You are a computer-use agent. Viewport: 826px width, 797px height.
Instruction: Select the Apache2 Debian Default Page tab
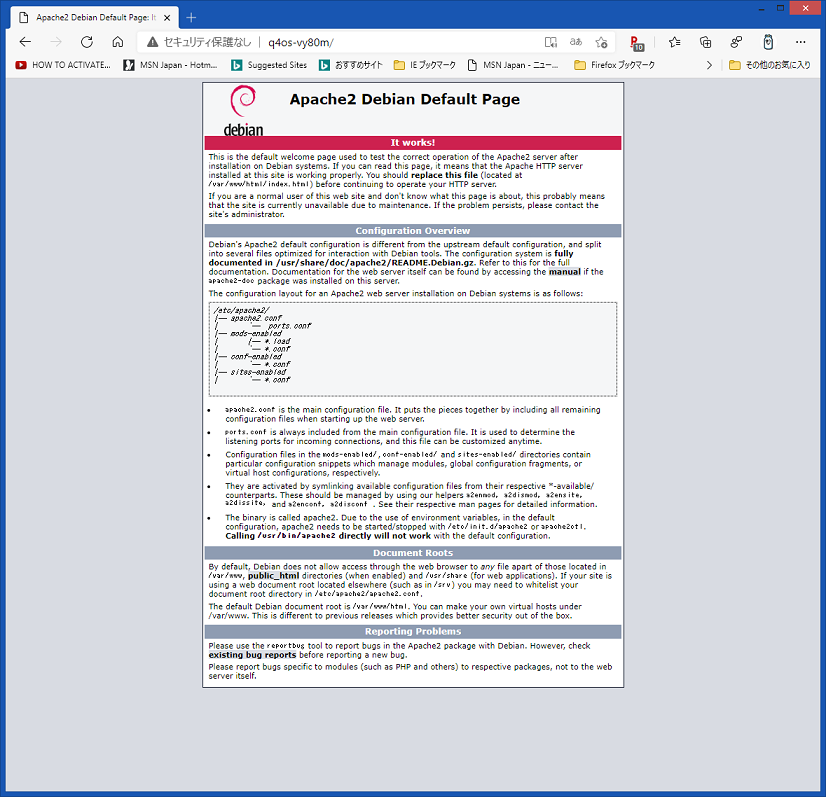coord(95,17)
